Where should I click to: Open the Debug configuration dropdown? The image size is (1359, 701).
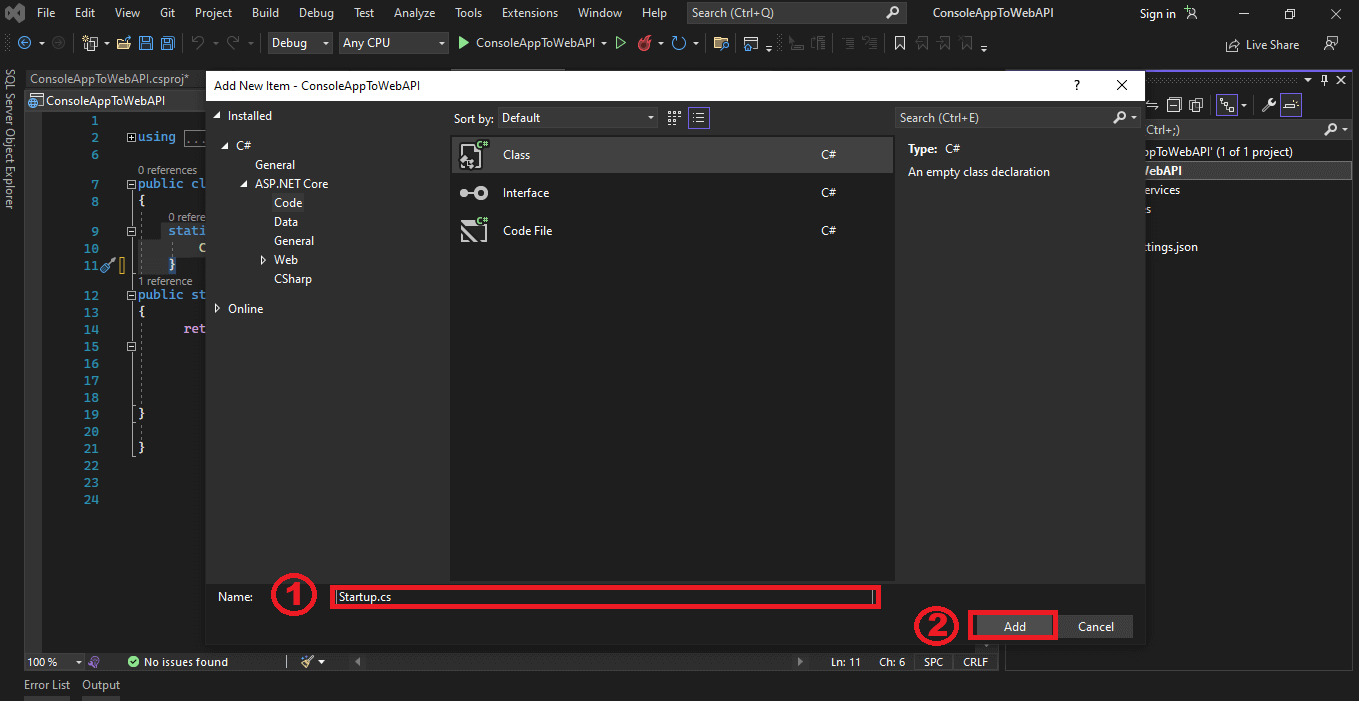click(300, 43)
